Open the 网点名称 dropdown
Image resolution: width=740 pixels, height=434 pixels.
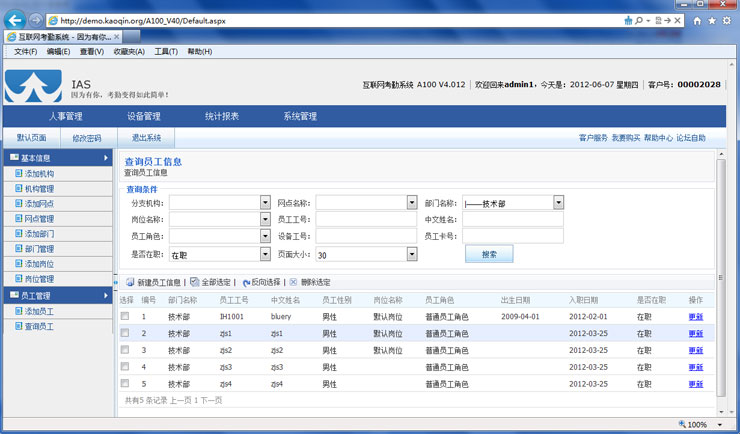coord(412,203)
